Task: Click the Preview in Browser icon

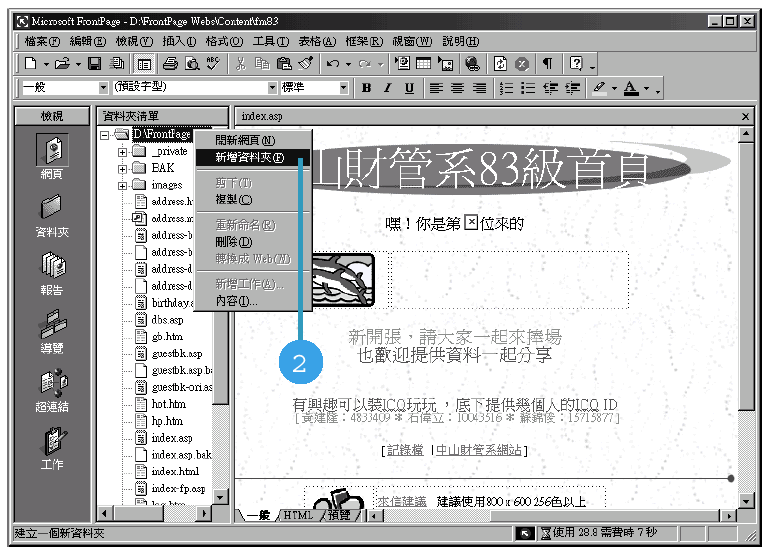Action: (x=192, y=63)
